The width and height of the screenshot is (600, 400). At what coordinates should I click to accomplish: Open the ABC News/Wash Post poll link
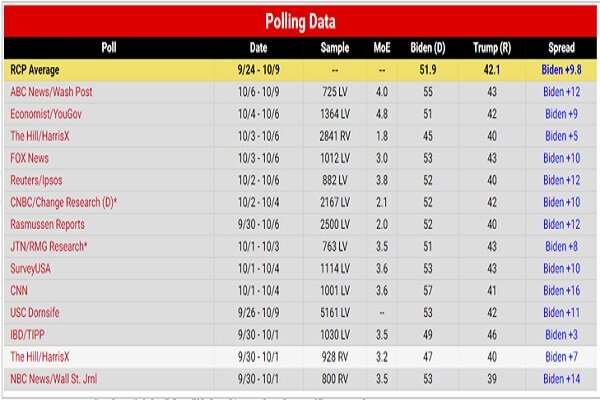click(x=51, y=92)
